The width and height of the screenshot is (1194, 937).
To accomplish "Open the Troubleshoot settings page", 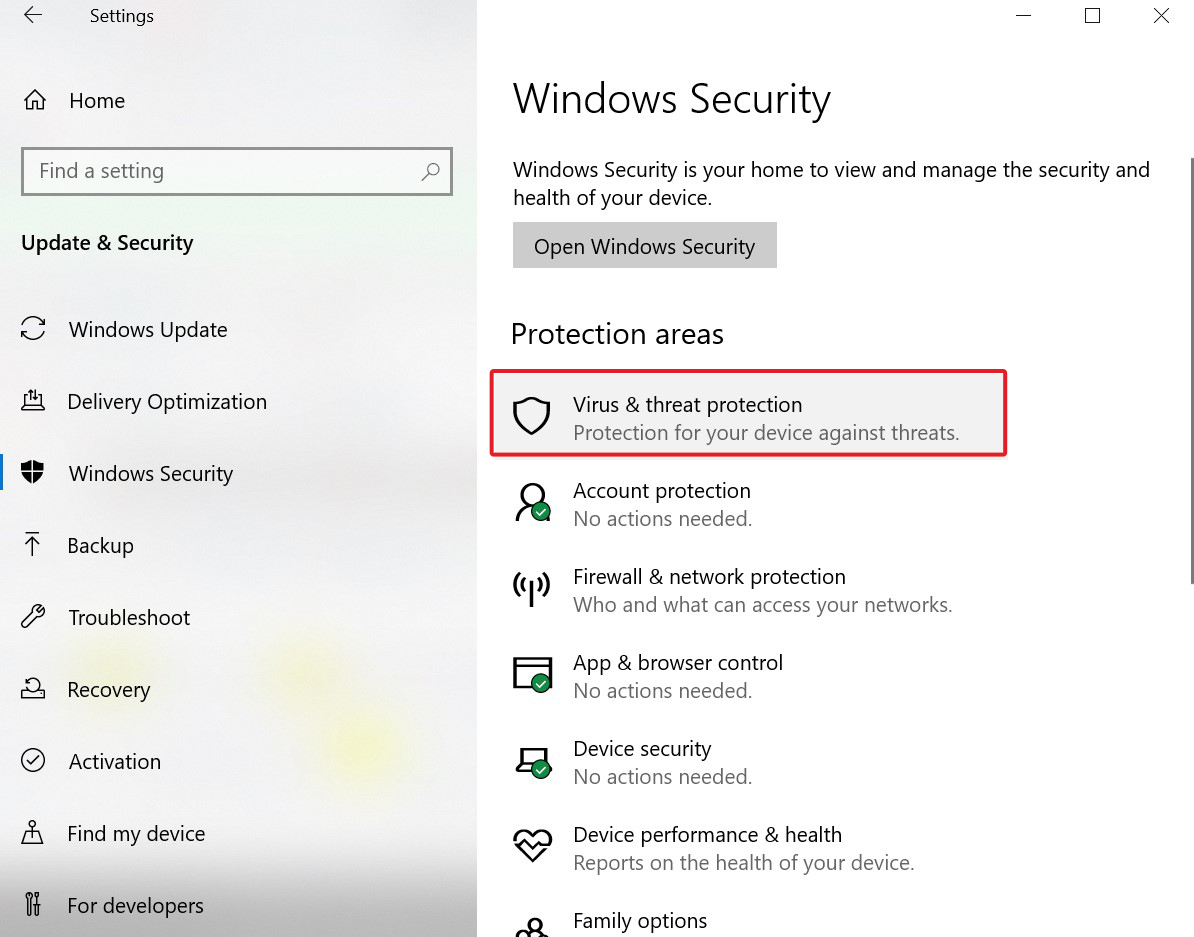I will (128, 618).
